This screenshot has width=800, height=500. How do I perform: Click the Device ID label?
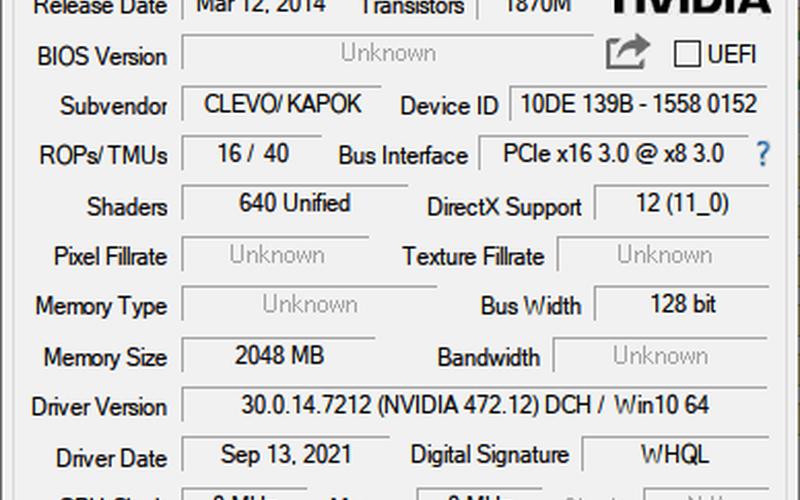pos(449,106)
